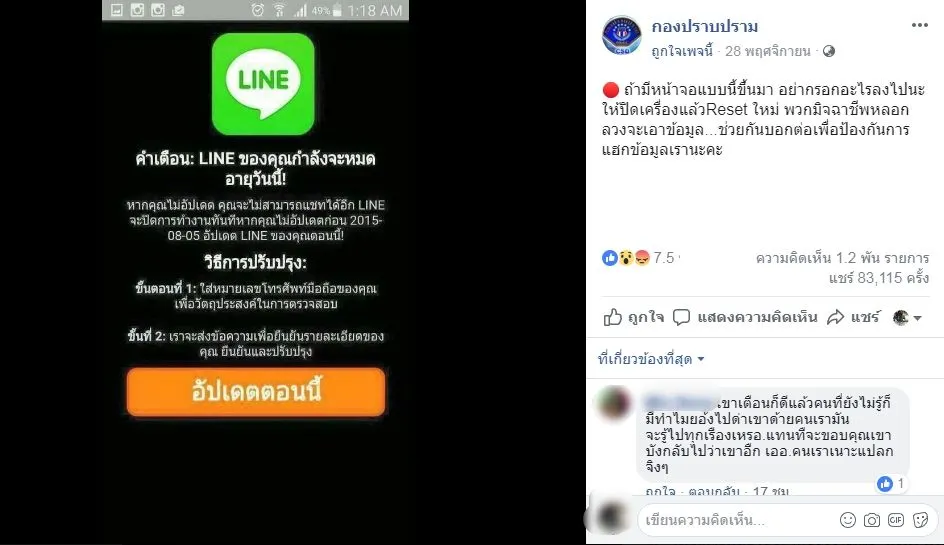Click the เขียนความคิดเห็น comment input field
This screenshot has width=944, height=545.
738,520
